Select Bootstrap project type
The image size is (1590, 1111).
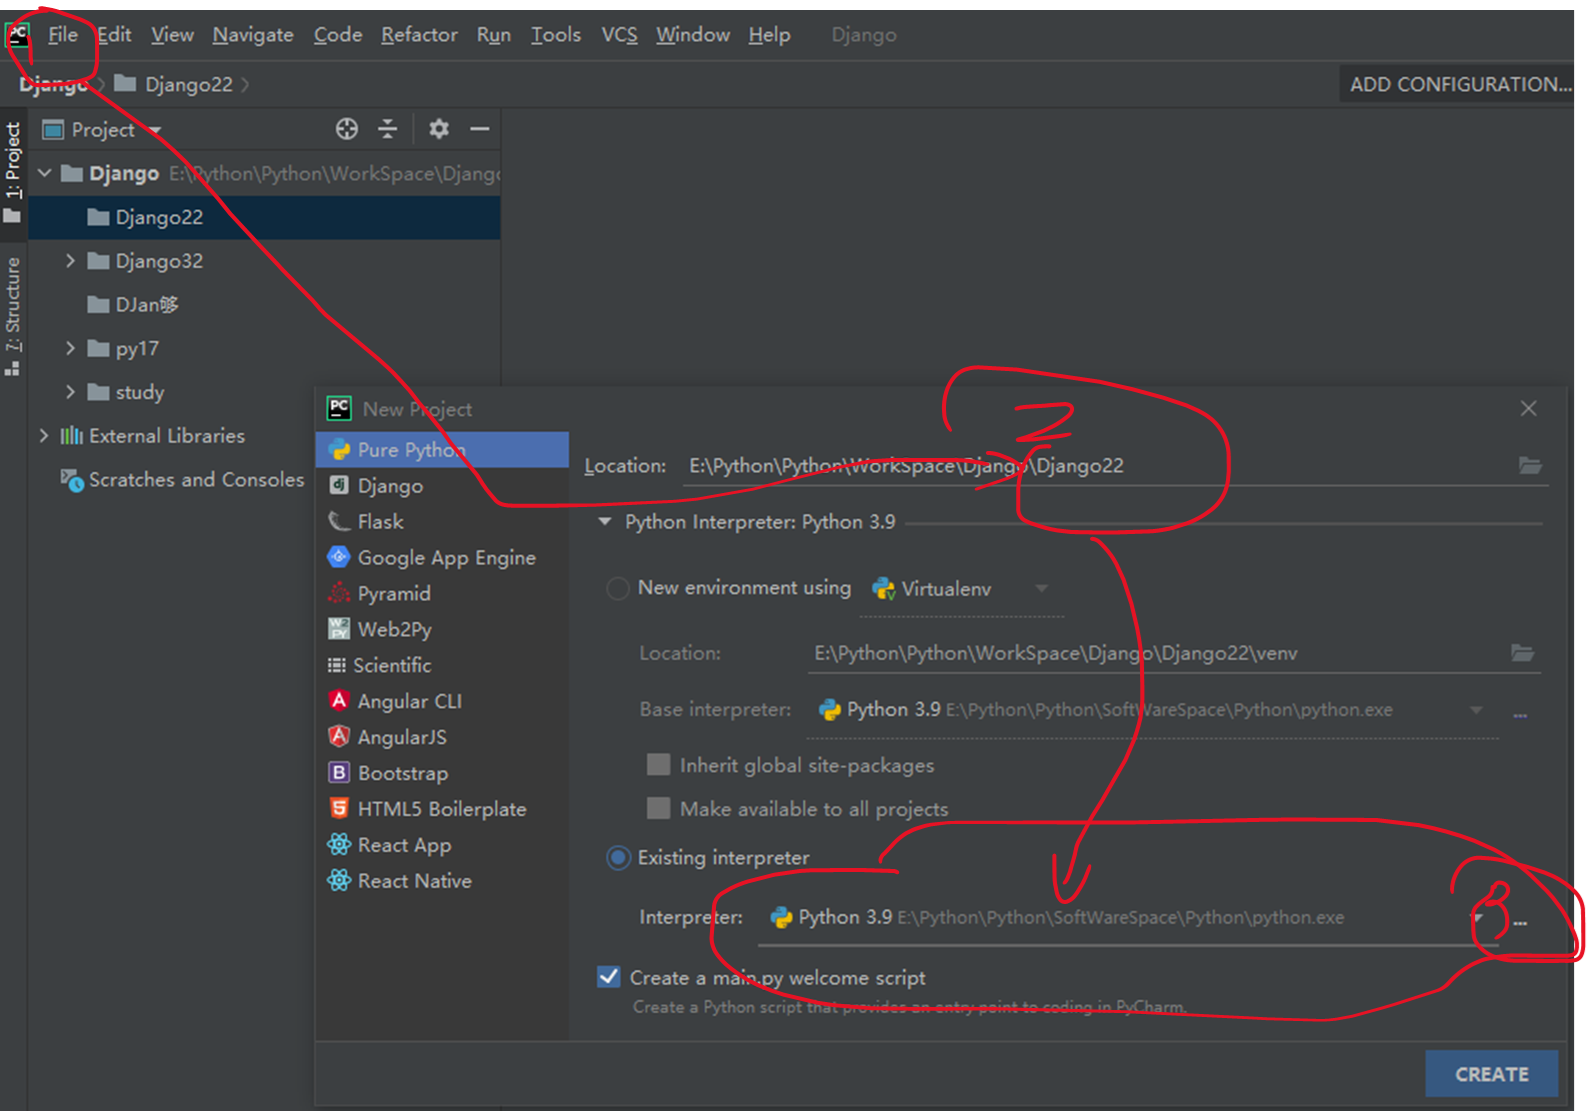pyautogui.click(x=442, y=774)
